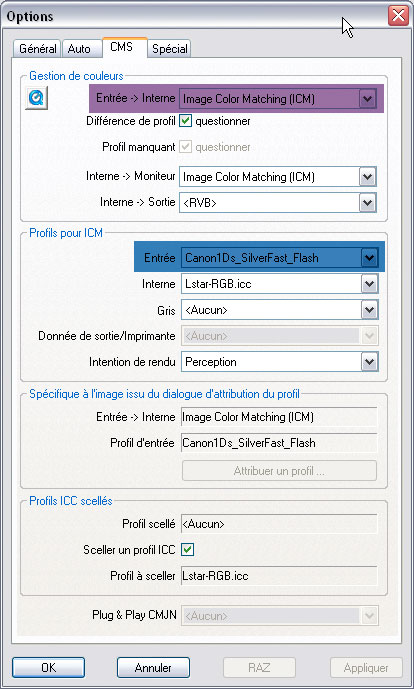
Task: Switch to the Général tab
Action: 37,48
